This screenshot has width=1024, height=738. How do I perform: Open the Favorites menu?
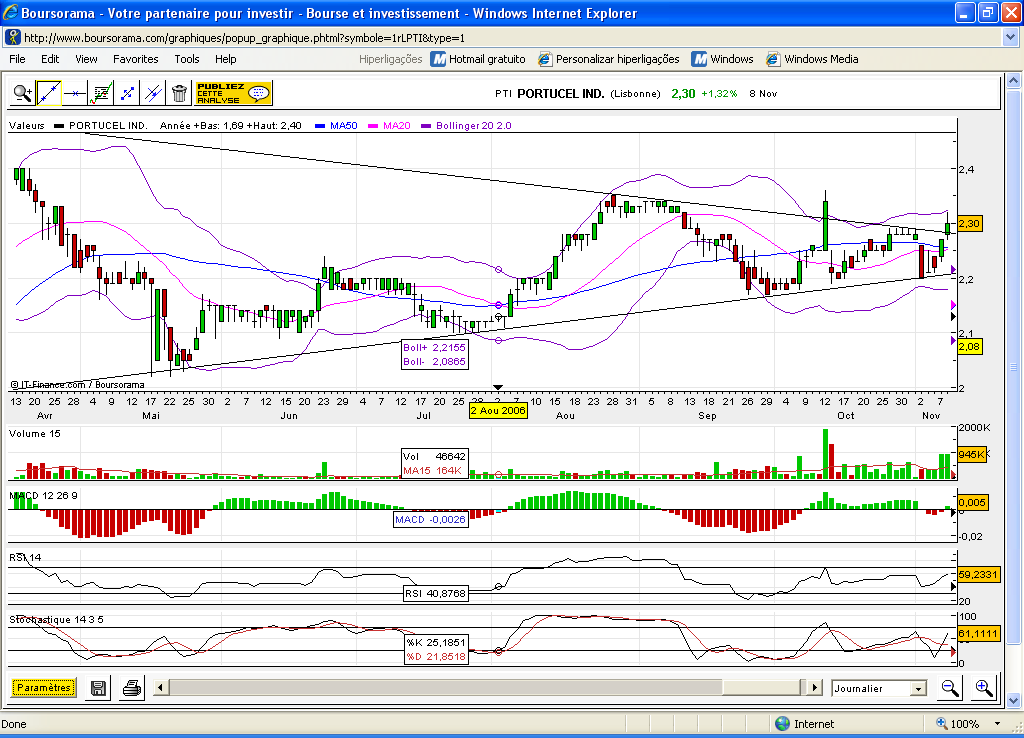pos(136,59)
